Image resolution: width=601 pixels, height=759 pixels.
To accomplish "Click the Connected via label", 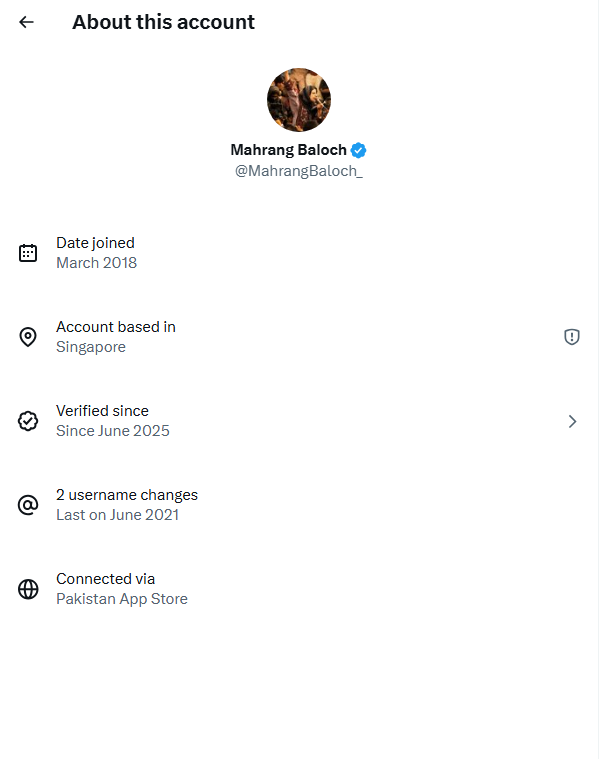I will coord(105,579).
